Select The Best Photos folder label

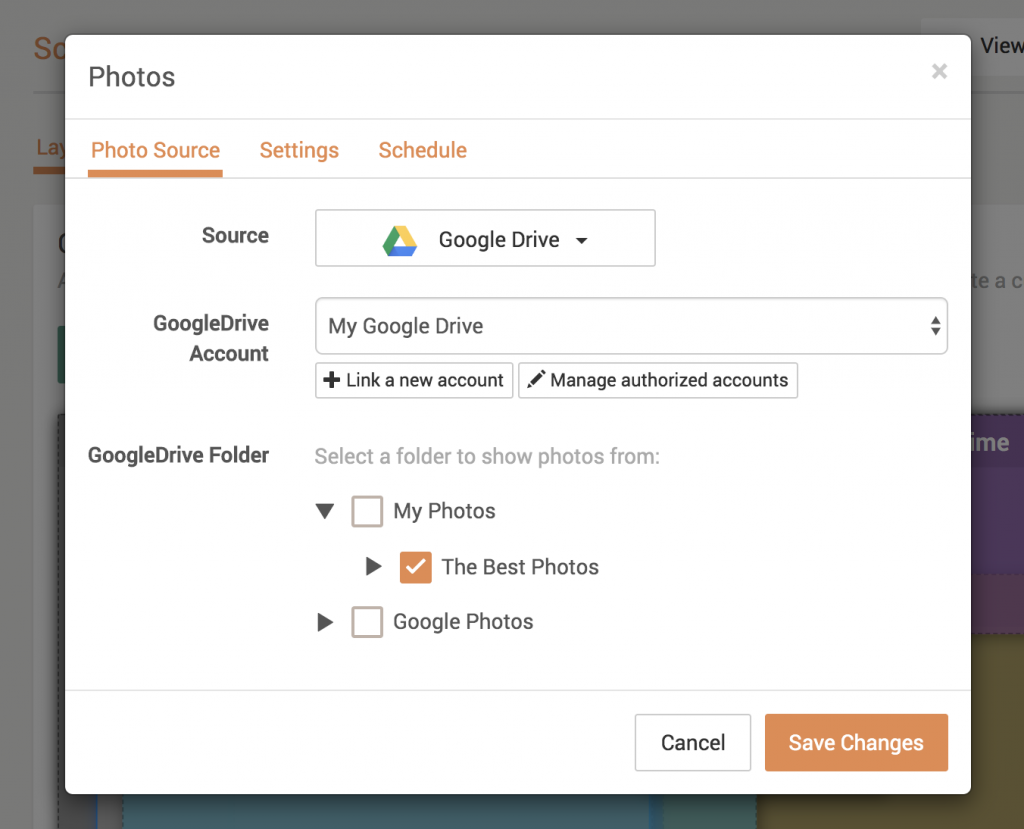(x=520, y=567)
